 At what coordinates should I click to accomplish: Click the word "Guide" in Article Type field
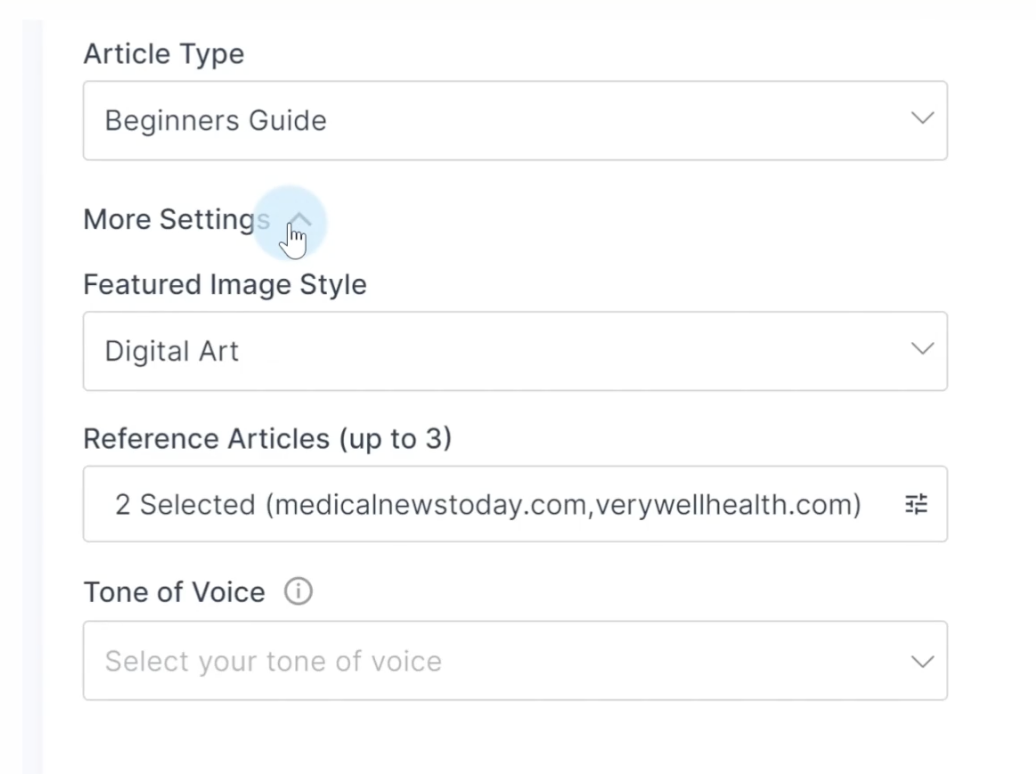[288, 121]
